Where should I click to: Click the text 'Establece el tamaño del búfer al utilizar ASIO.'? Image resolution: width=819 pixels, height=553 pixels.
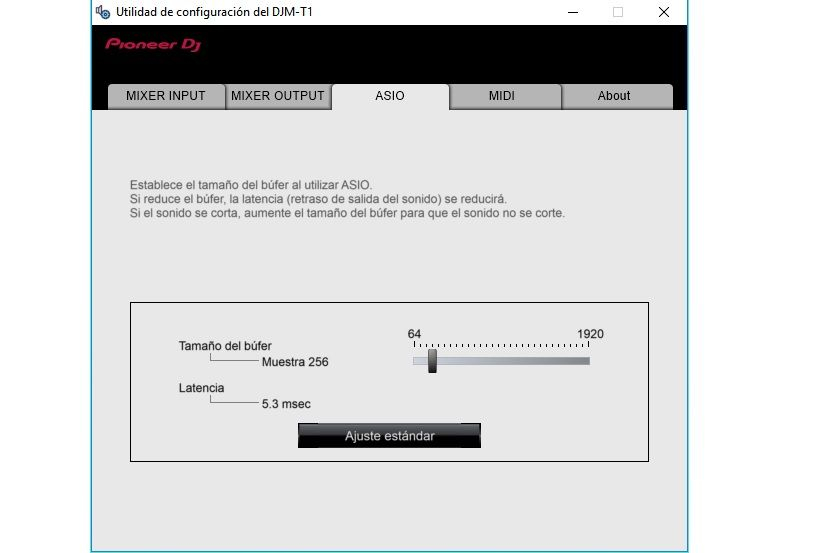point(251,185)
